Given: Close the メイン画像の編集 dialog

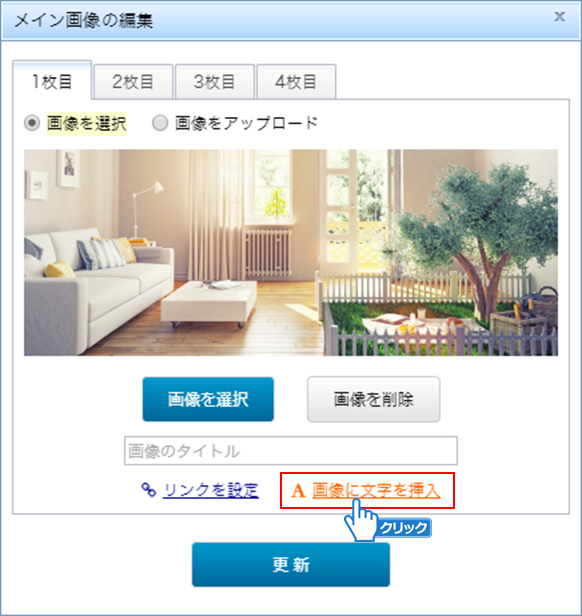Looking at the screenshot, I should pos(559,17).
